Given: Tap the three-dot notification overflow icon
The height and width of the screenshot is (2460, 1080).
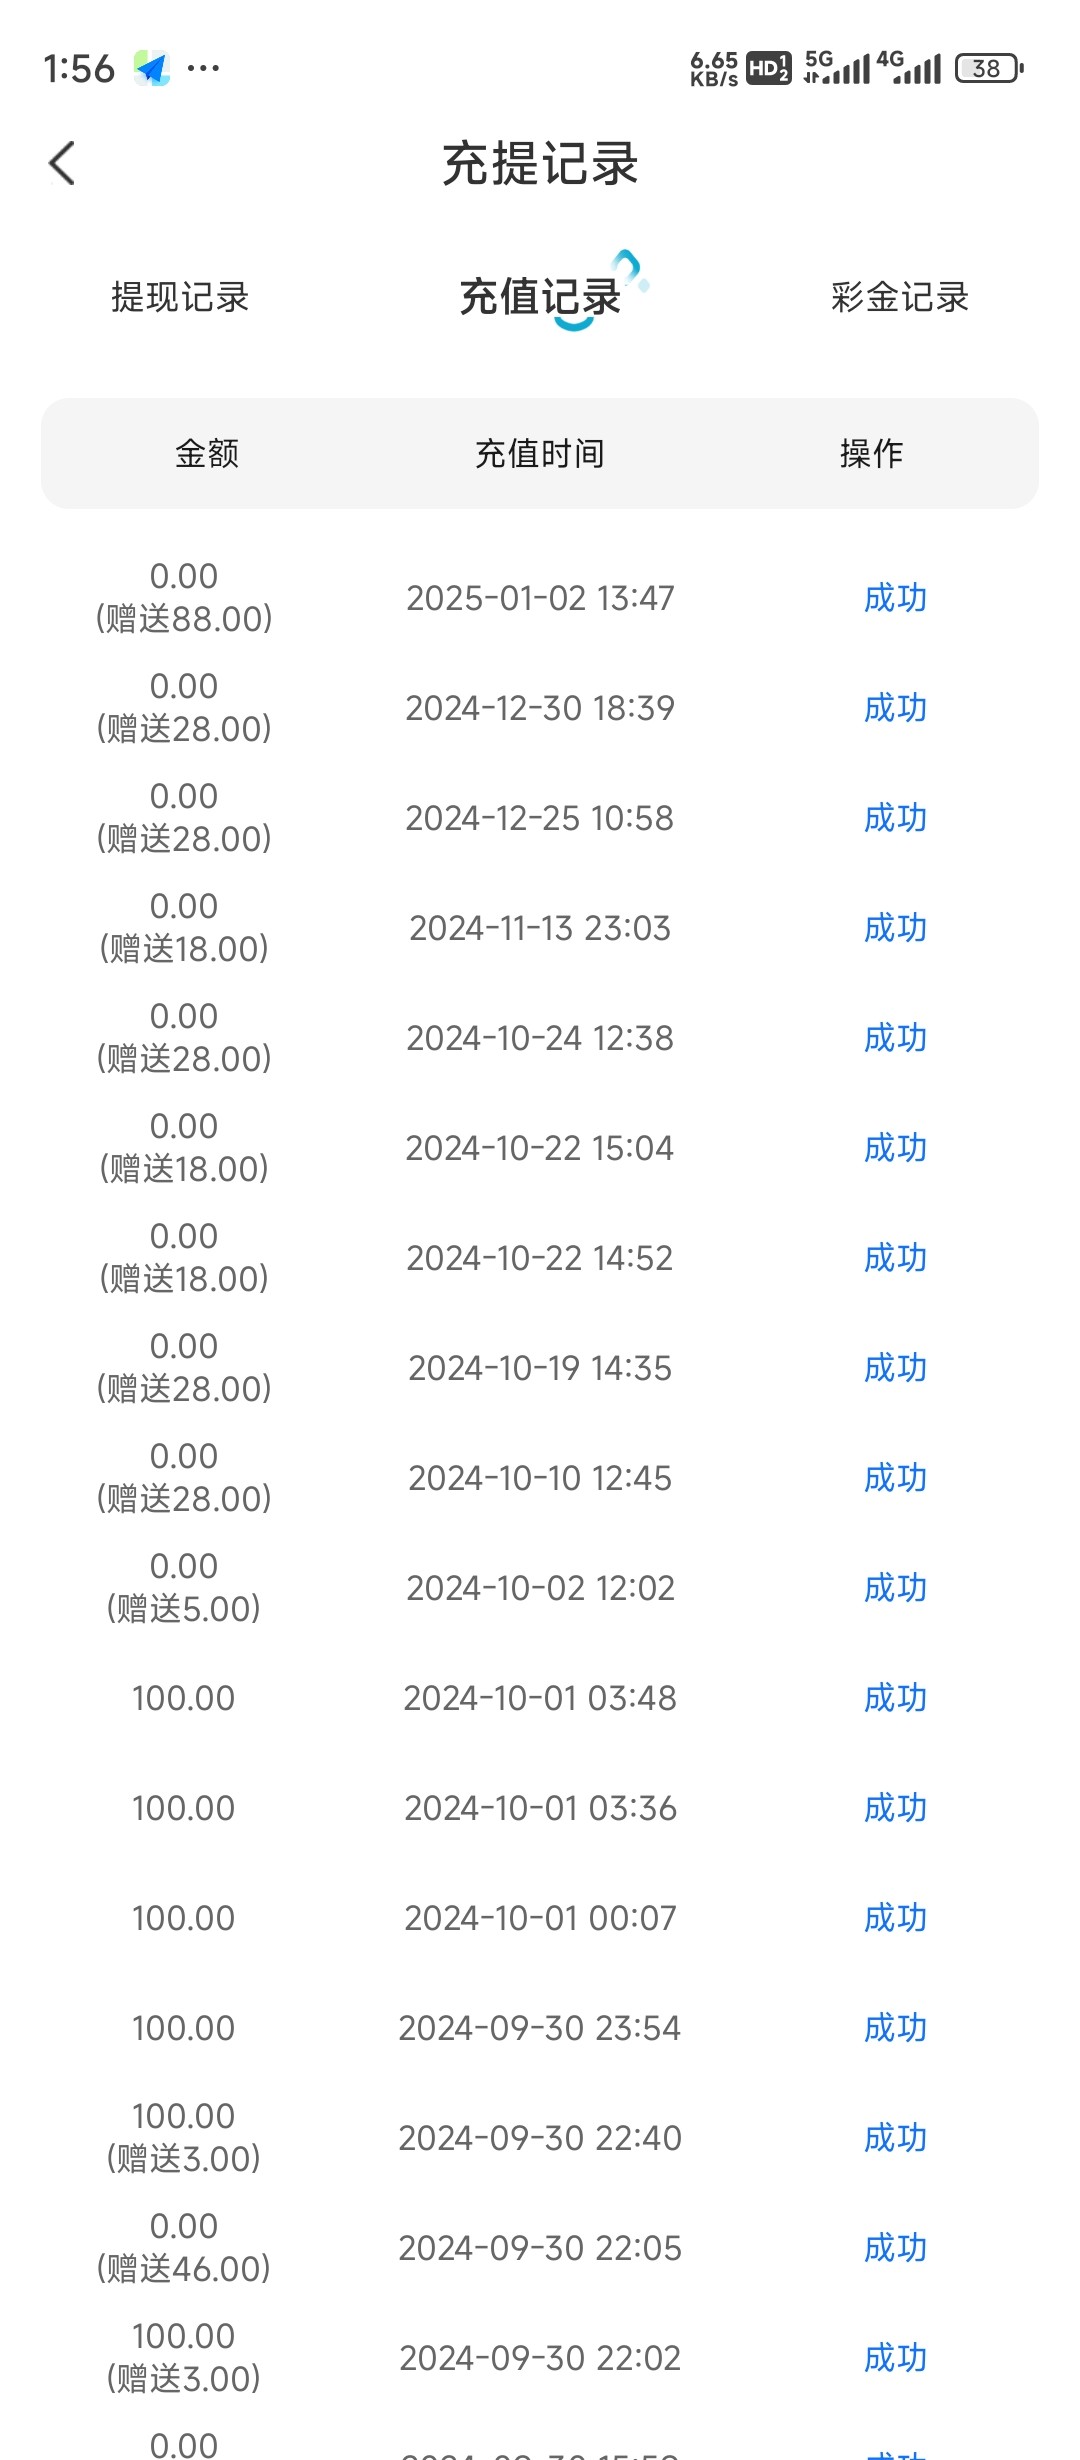Looking at the screenshot, I should click(x=203, y=68).
